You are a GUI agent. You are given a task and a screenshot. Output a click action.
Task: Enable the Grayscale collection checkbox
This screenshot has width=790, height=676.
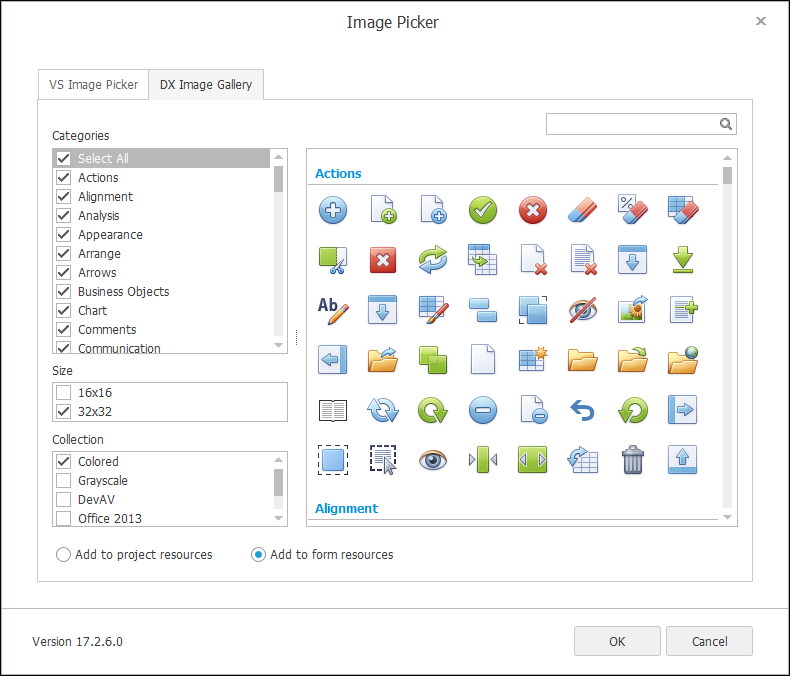63,481
